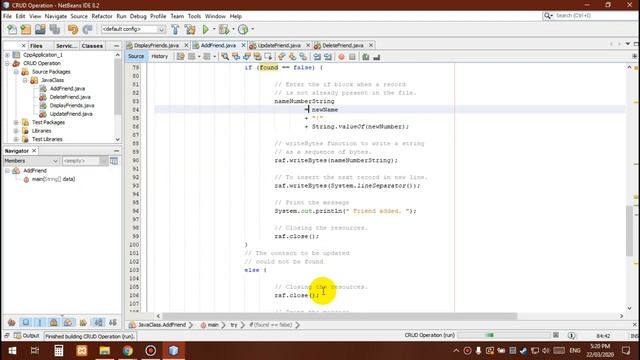Open the Debug menu

point(138,16)
